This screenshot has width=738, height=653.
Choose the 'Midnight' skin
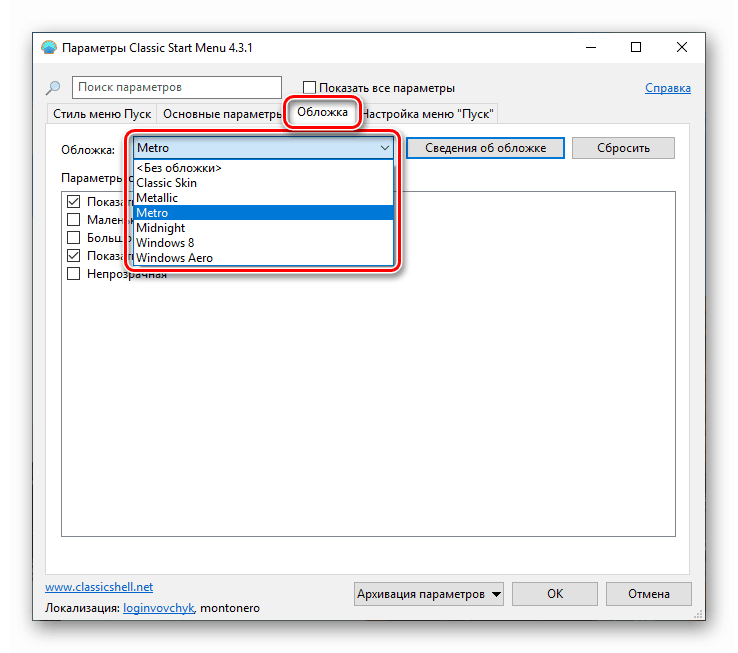coord(264,228)
